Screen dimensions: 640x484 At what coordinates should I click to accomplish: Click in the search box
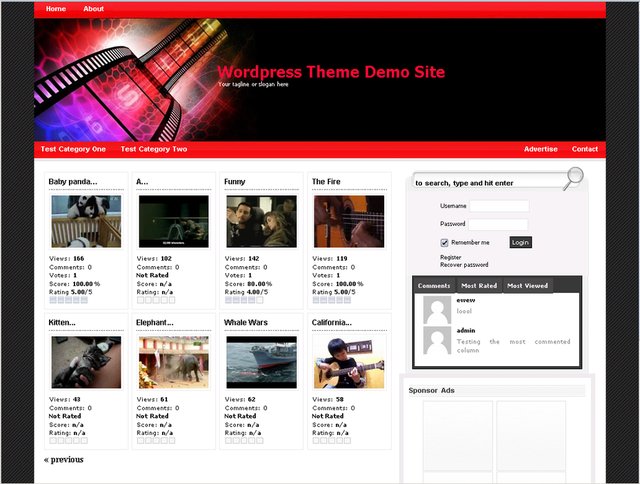488,183
